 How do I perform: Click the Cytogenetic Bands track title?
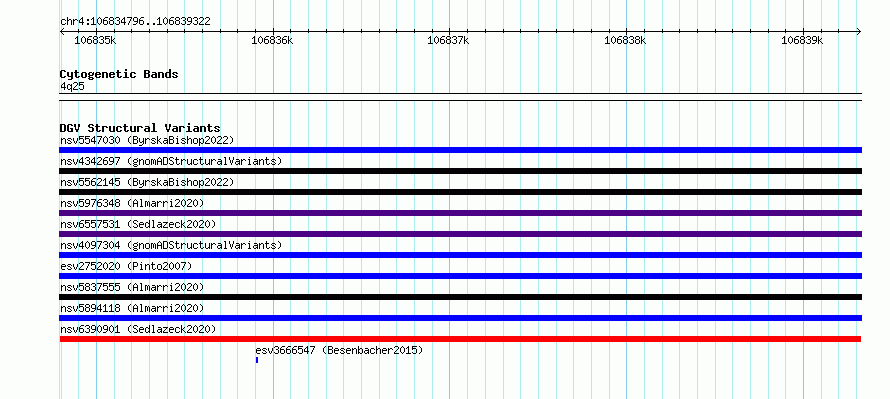tap(119, 74)
